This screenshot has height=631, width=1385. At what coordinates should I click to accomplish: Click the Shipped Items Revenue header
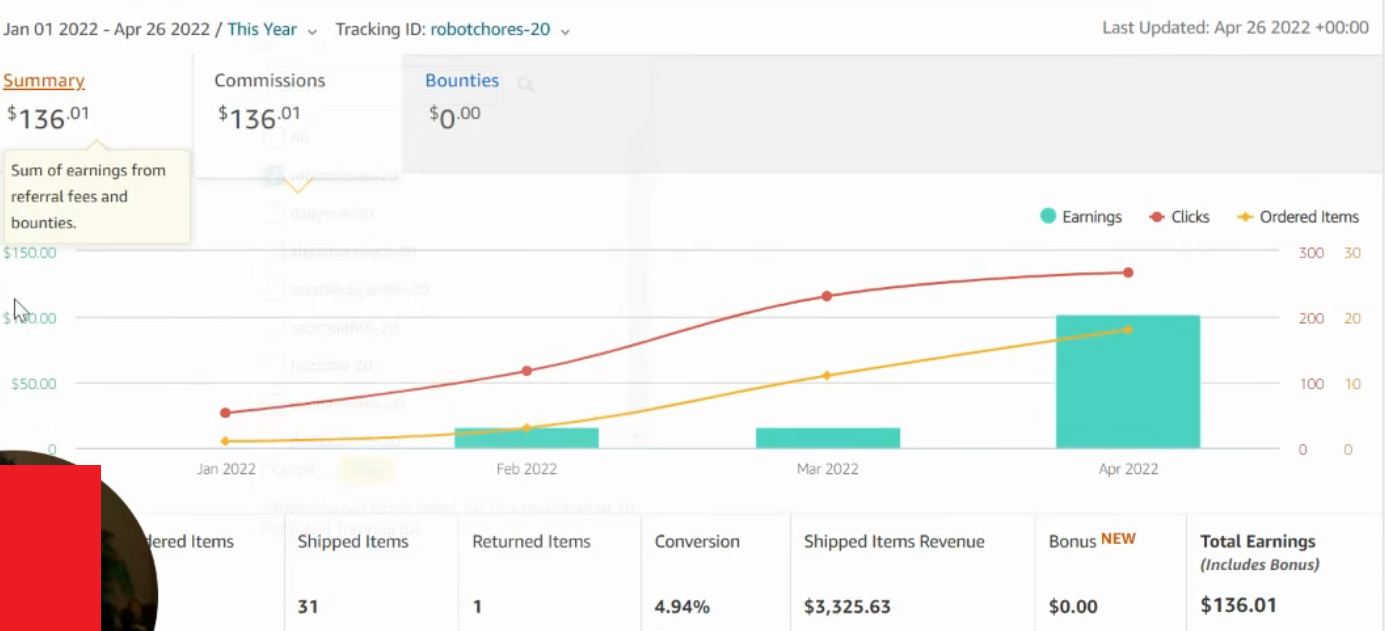tap(894, 542)
